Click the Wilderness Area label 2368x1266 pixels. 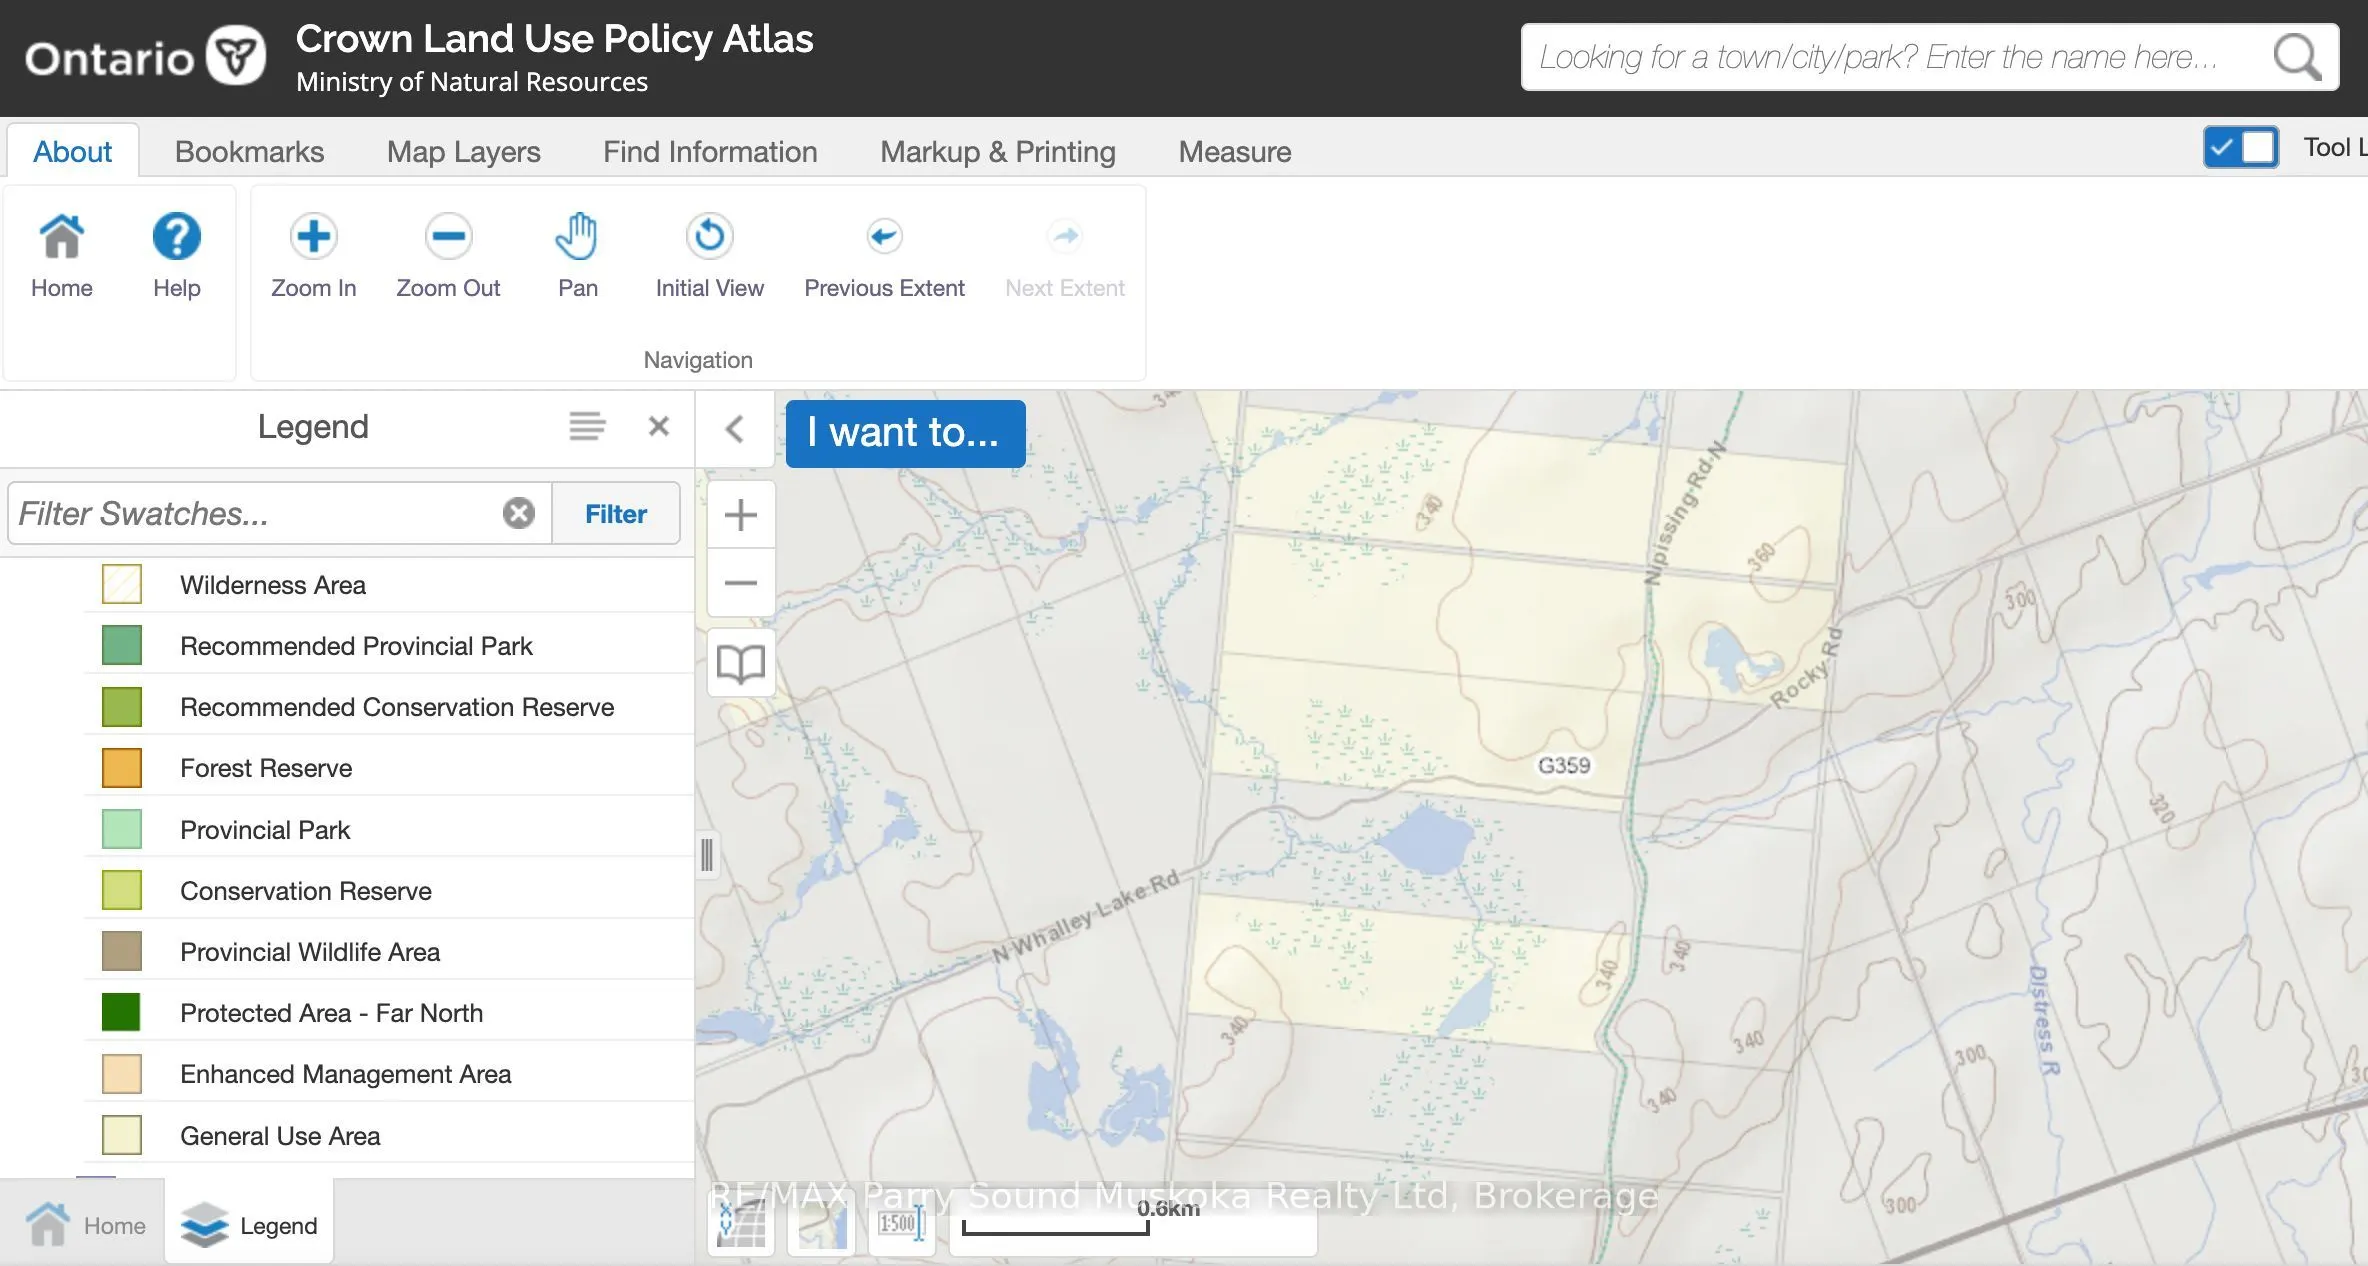coord(273,585)
